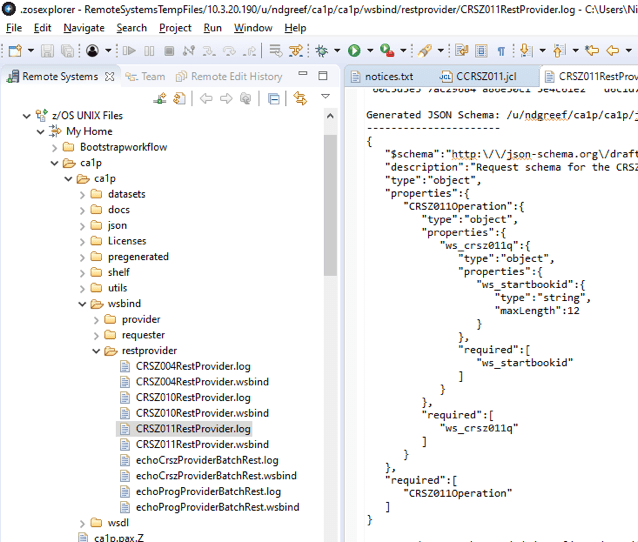Image resolution: width=638 pixels, height=542 pixels.
Task: Expand the datasets folder
Action: pyautogui.click(x=82, y=195)
